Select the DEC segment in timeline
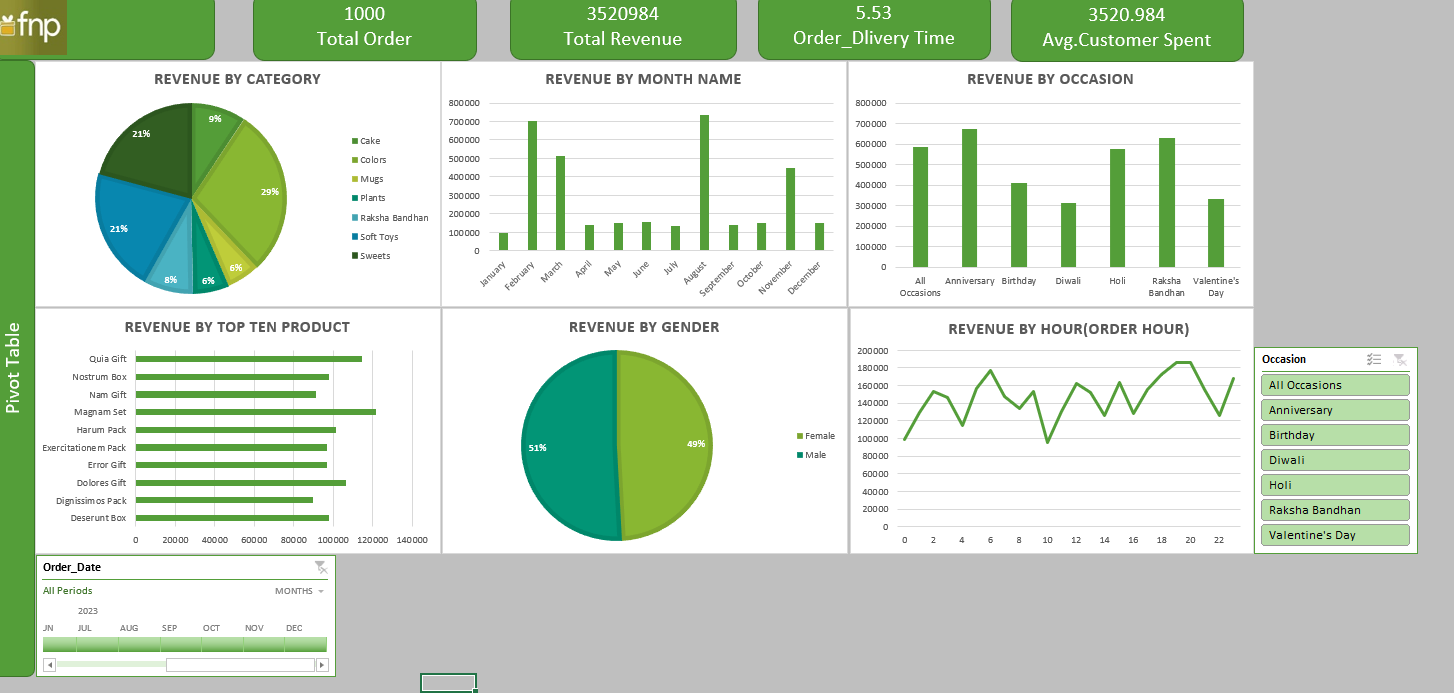Viewport: 1454px width, 693px height. (x=306, y=644)
